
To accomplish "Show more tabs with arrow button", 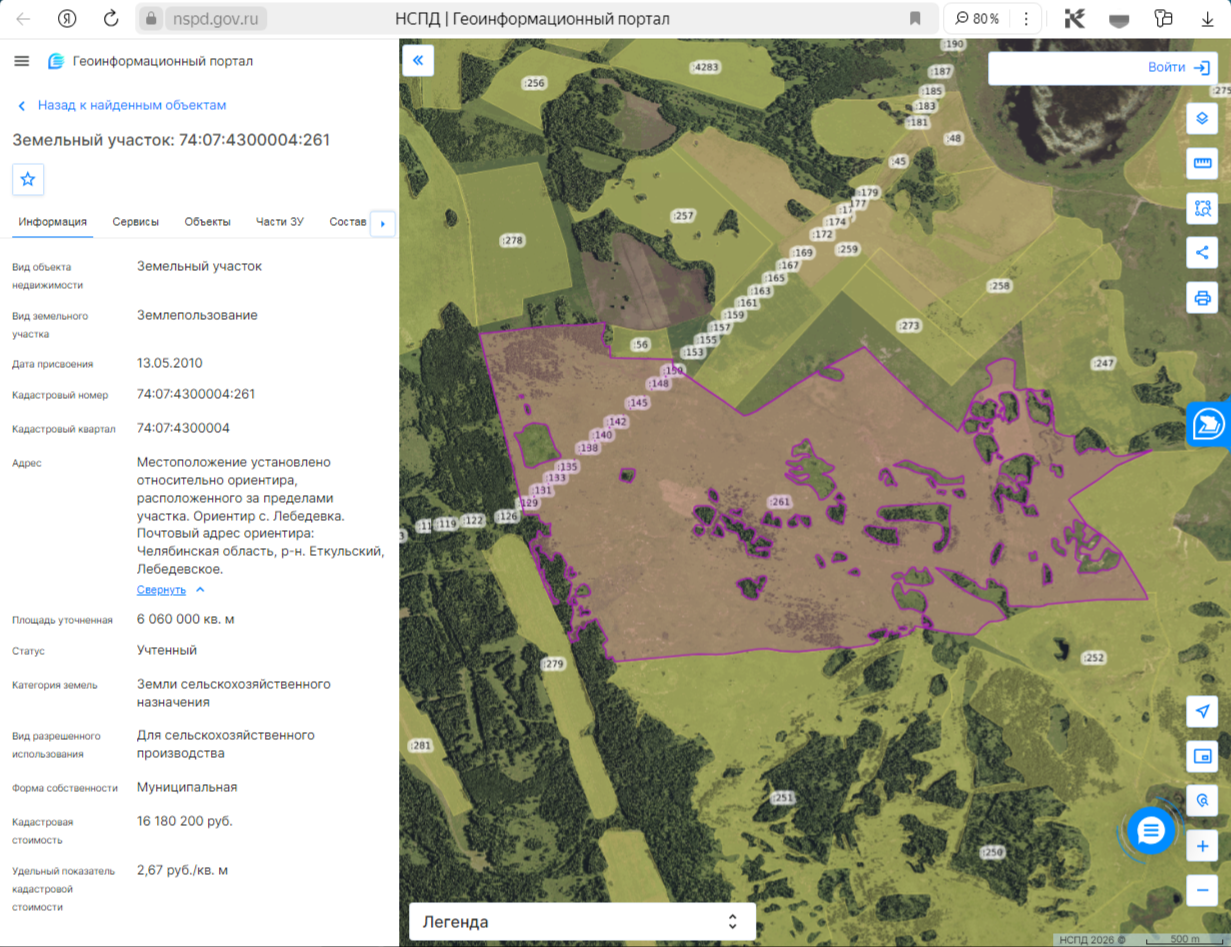I will point(383,224).
